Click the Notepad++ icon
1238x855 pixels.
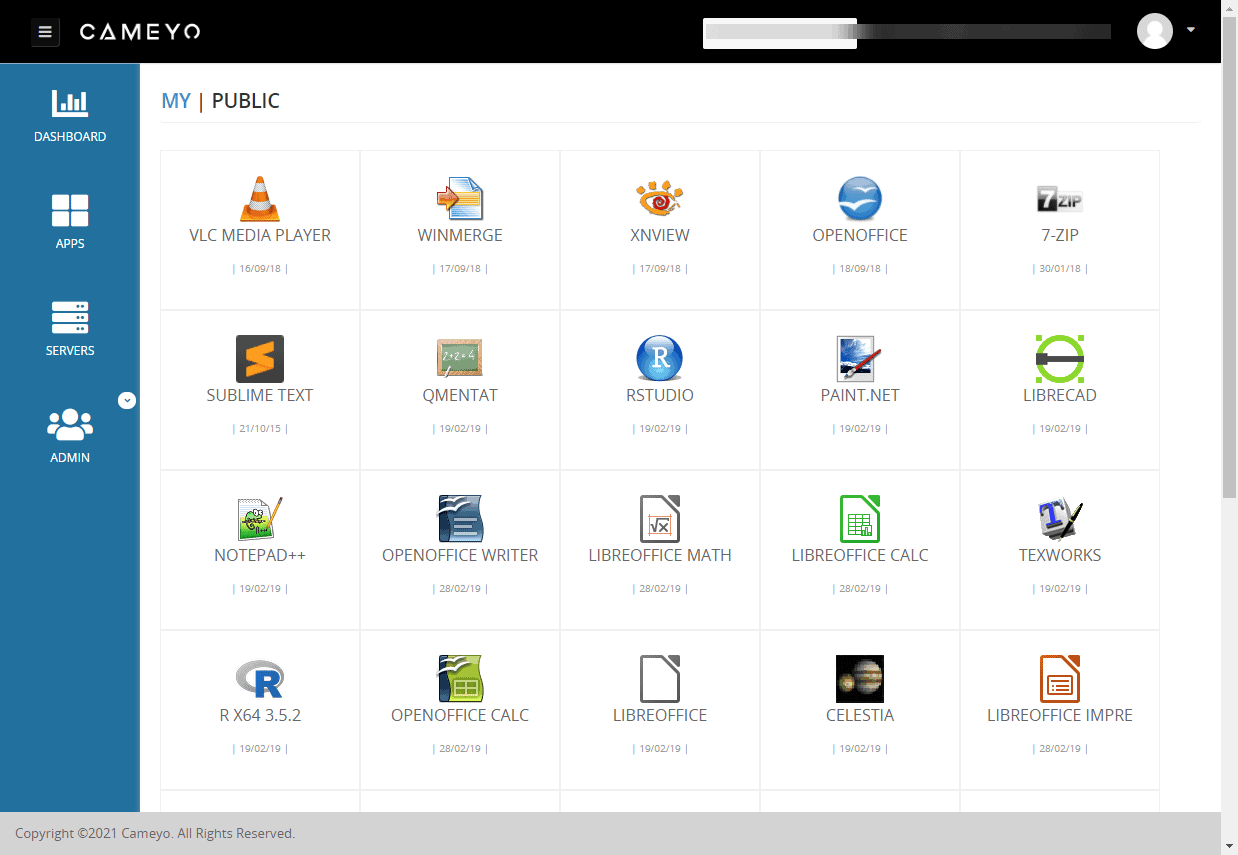pyautogui.click(x=260, y=518)
